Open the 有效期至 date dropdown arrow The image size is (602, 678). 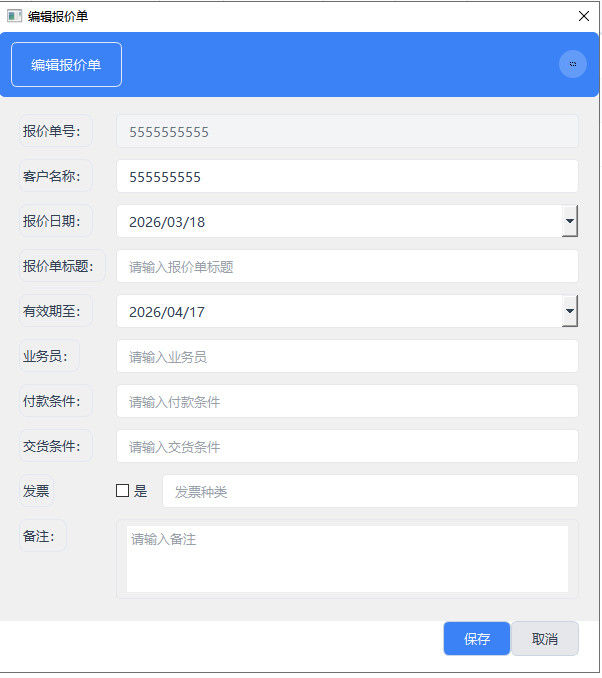[570, 311]
